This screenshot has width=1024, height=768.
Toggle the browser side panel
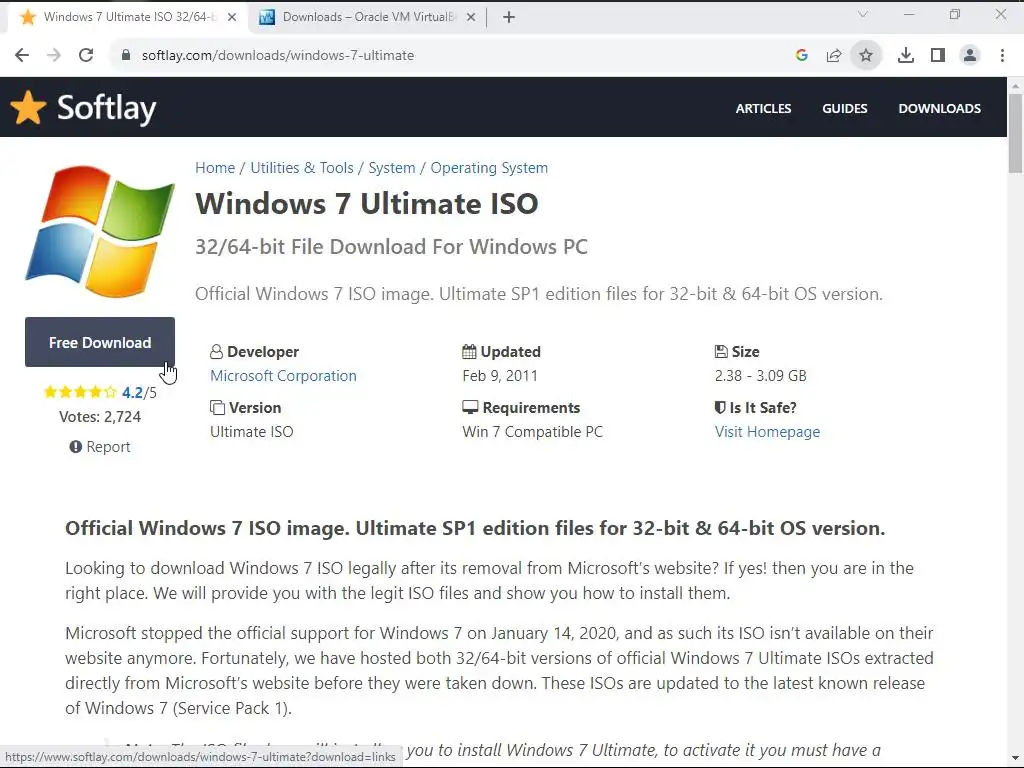pos(938,56)
